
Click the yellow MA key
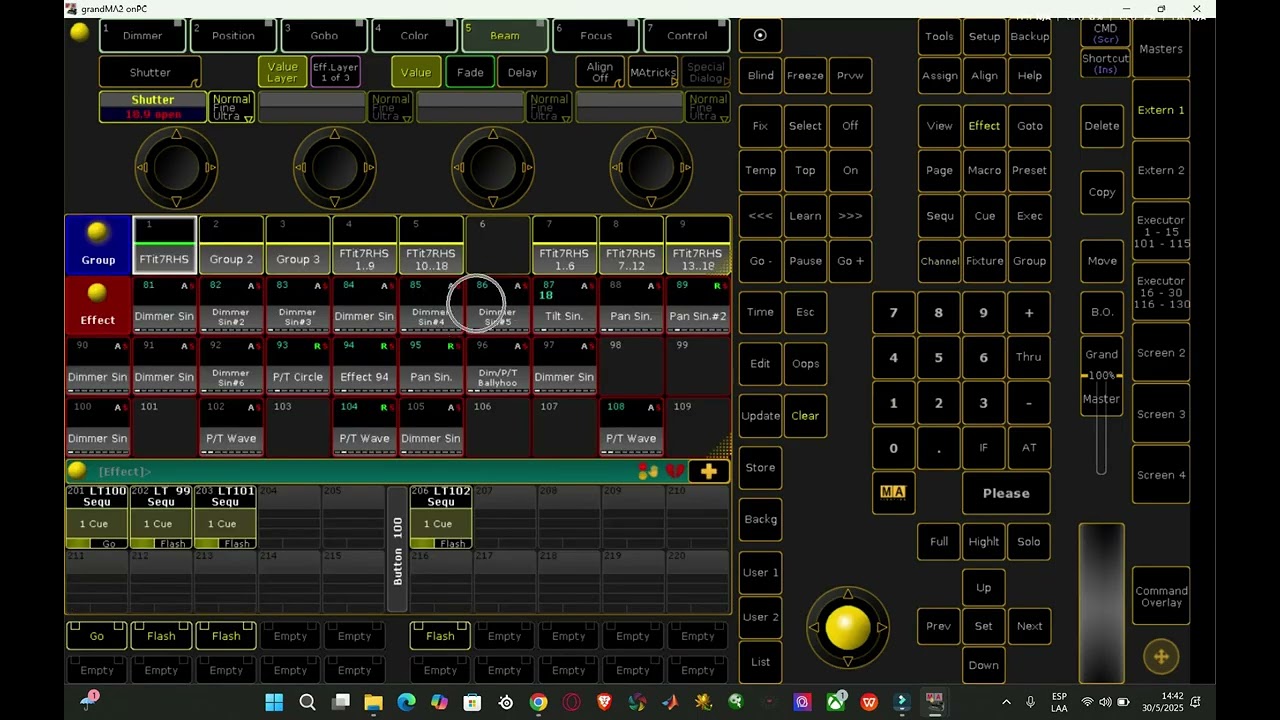click(892, 492)
